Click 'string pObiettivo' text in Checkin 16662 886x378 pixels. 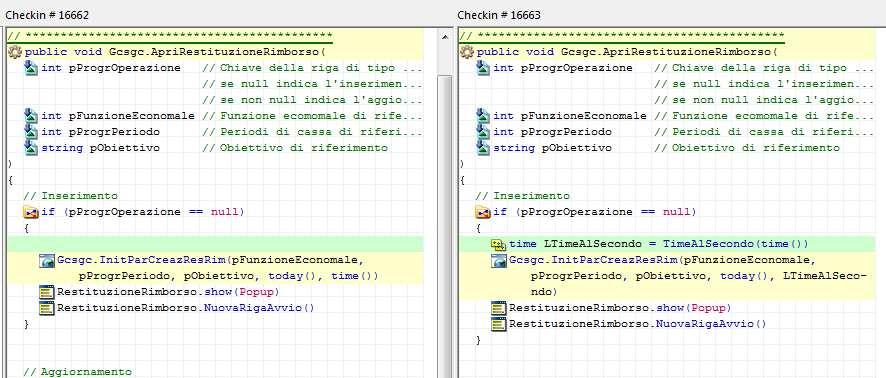101,148
